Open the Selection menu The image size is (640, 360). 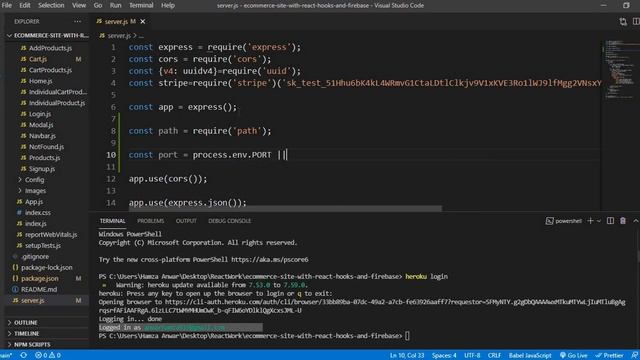[51, 5]
